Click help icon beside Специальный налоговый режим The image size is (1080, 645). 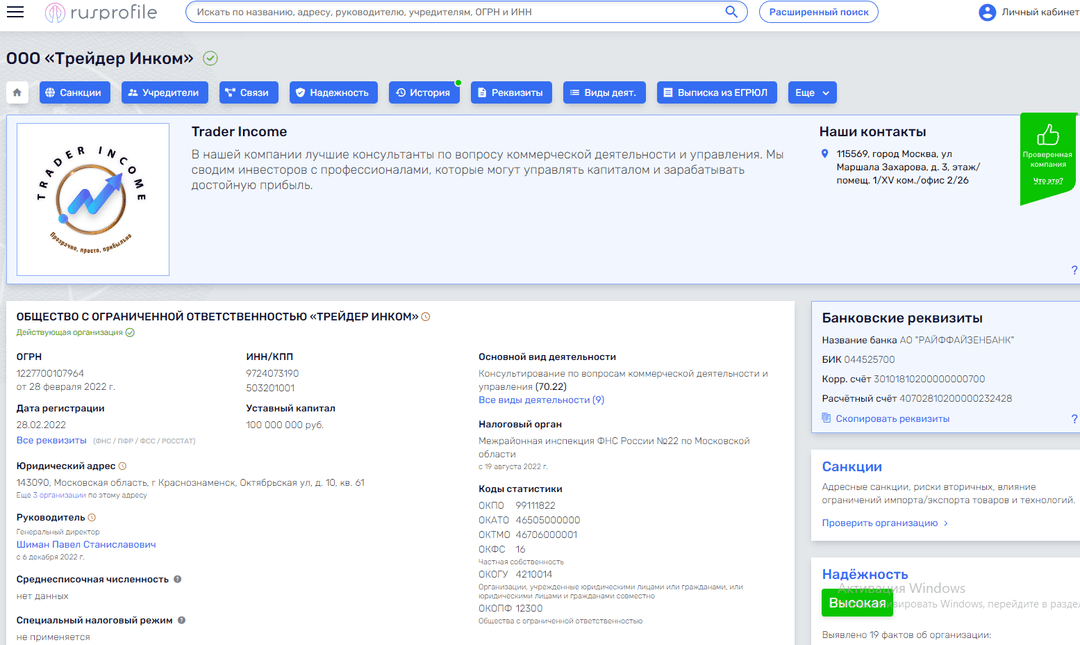pos(181,620)
